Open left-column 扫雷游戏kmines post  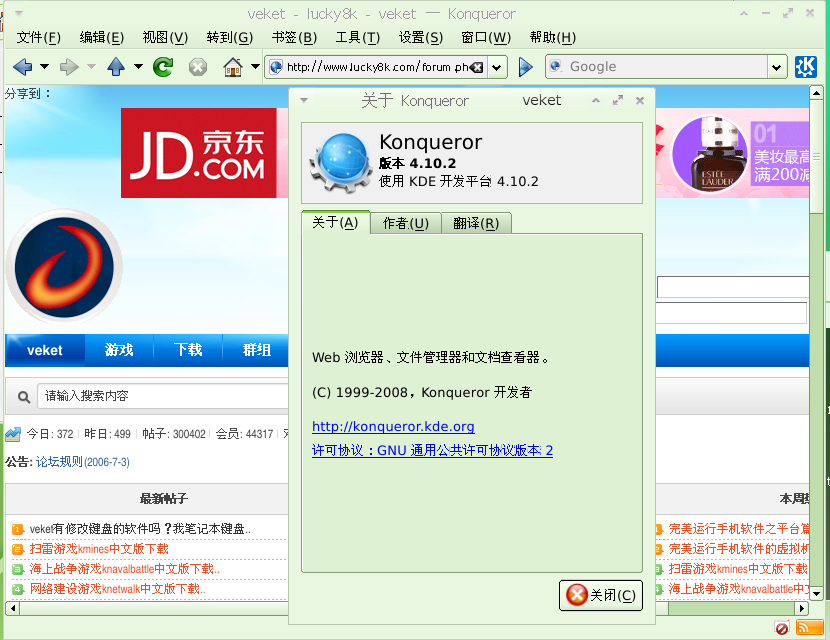click(99, 549)
